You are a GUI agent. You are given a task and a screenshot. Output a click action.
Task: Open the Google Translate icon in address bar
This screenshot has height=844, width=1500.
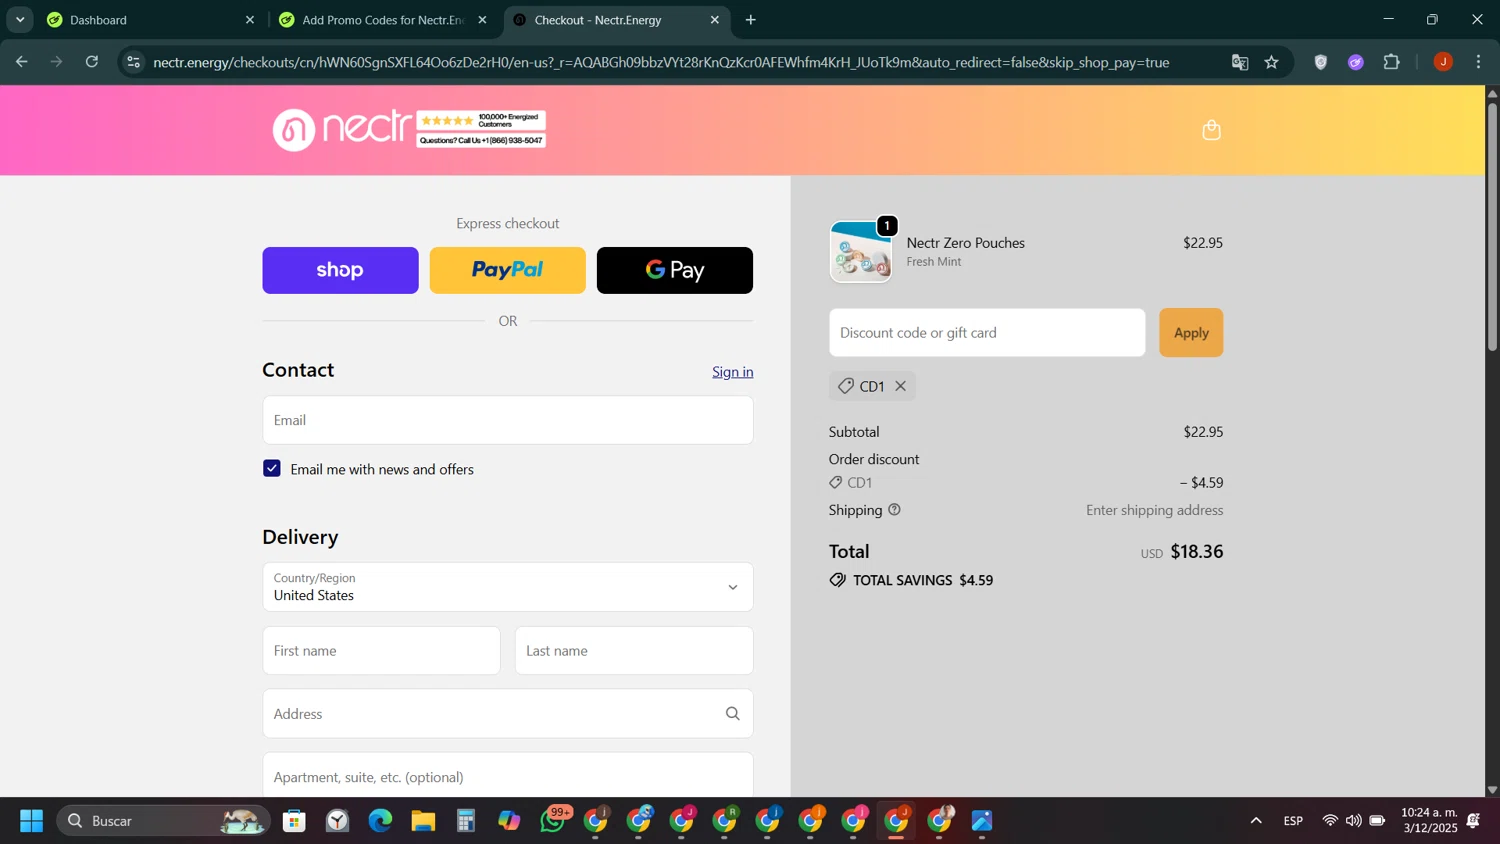point(1240,62)
